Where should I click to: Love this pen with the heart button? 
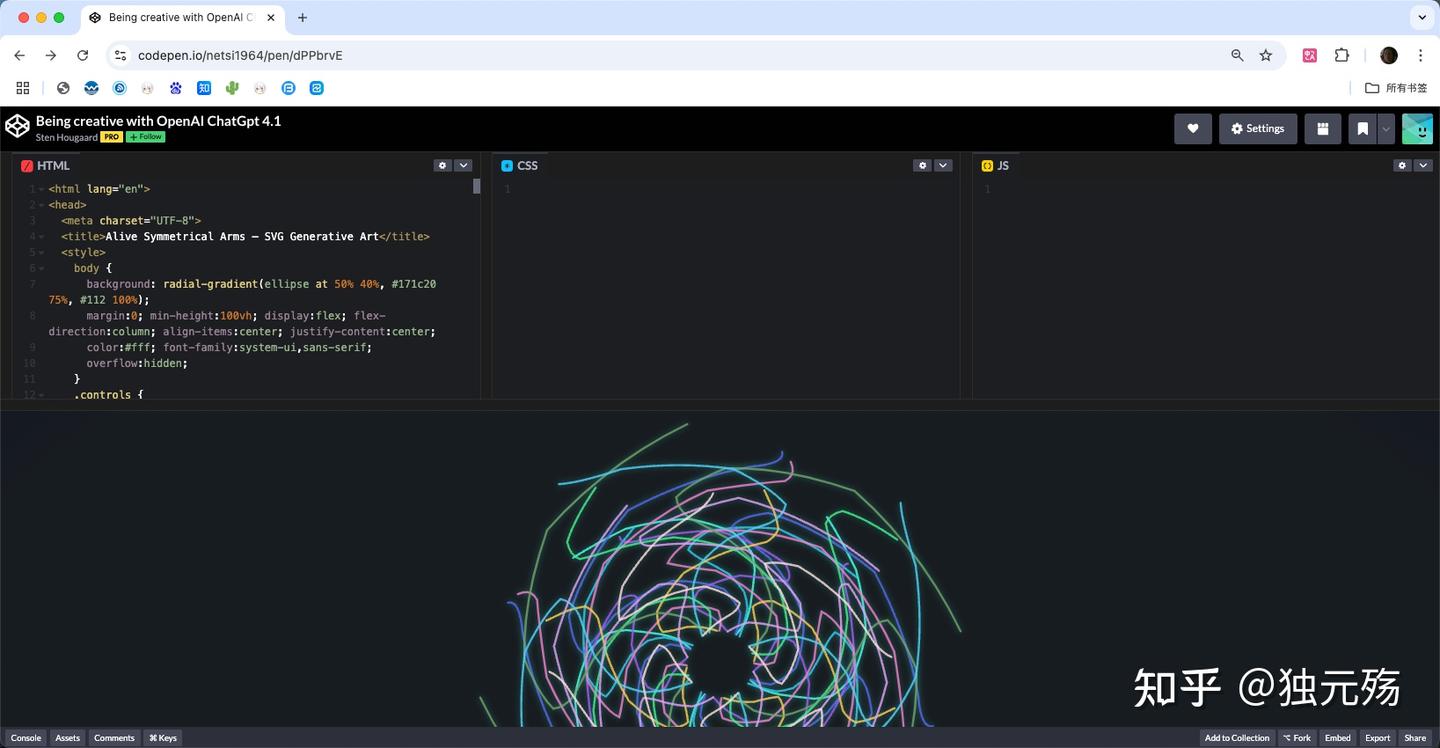[x=1193, y=128]
